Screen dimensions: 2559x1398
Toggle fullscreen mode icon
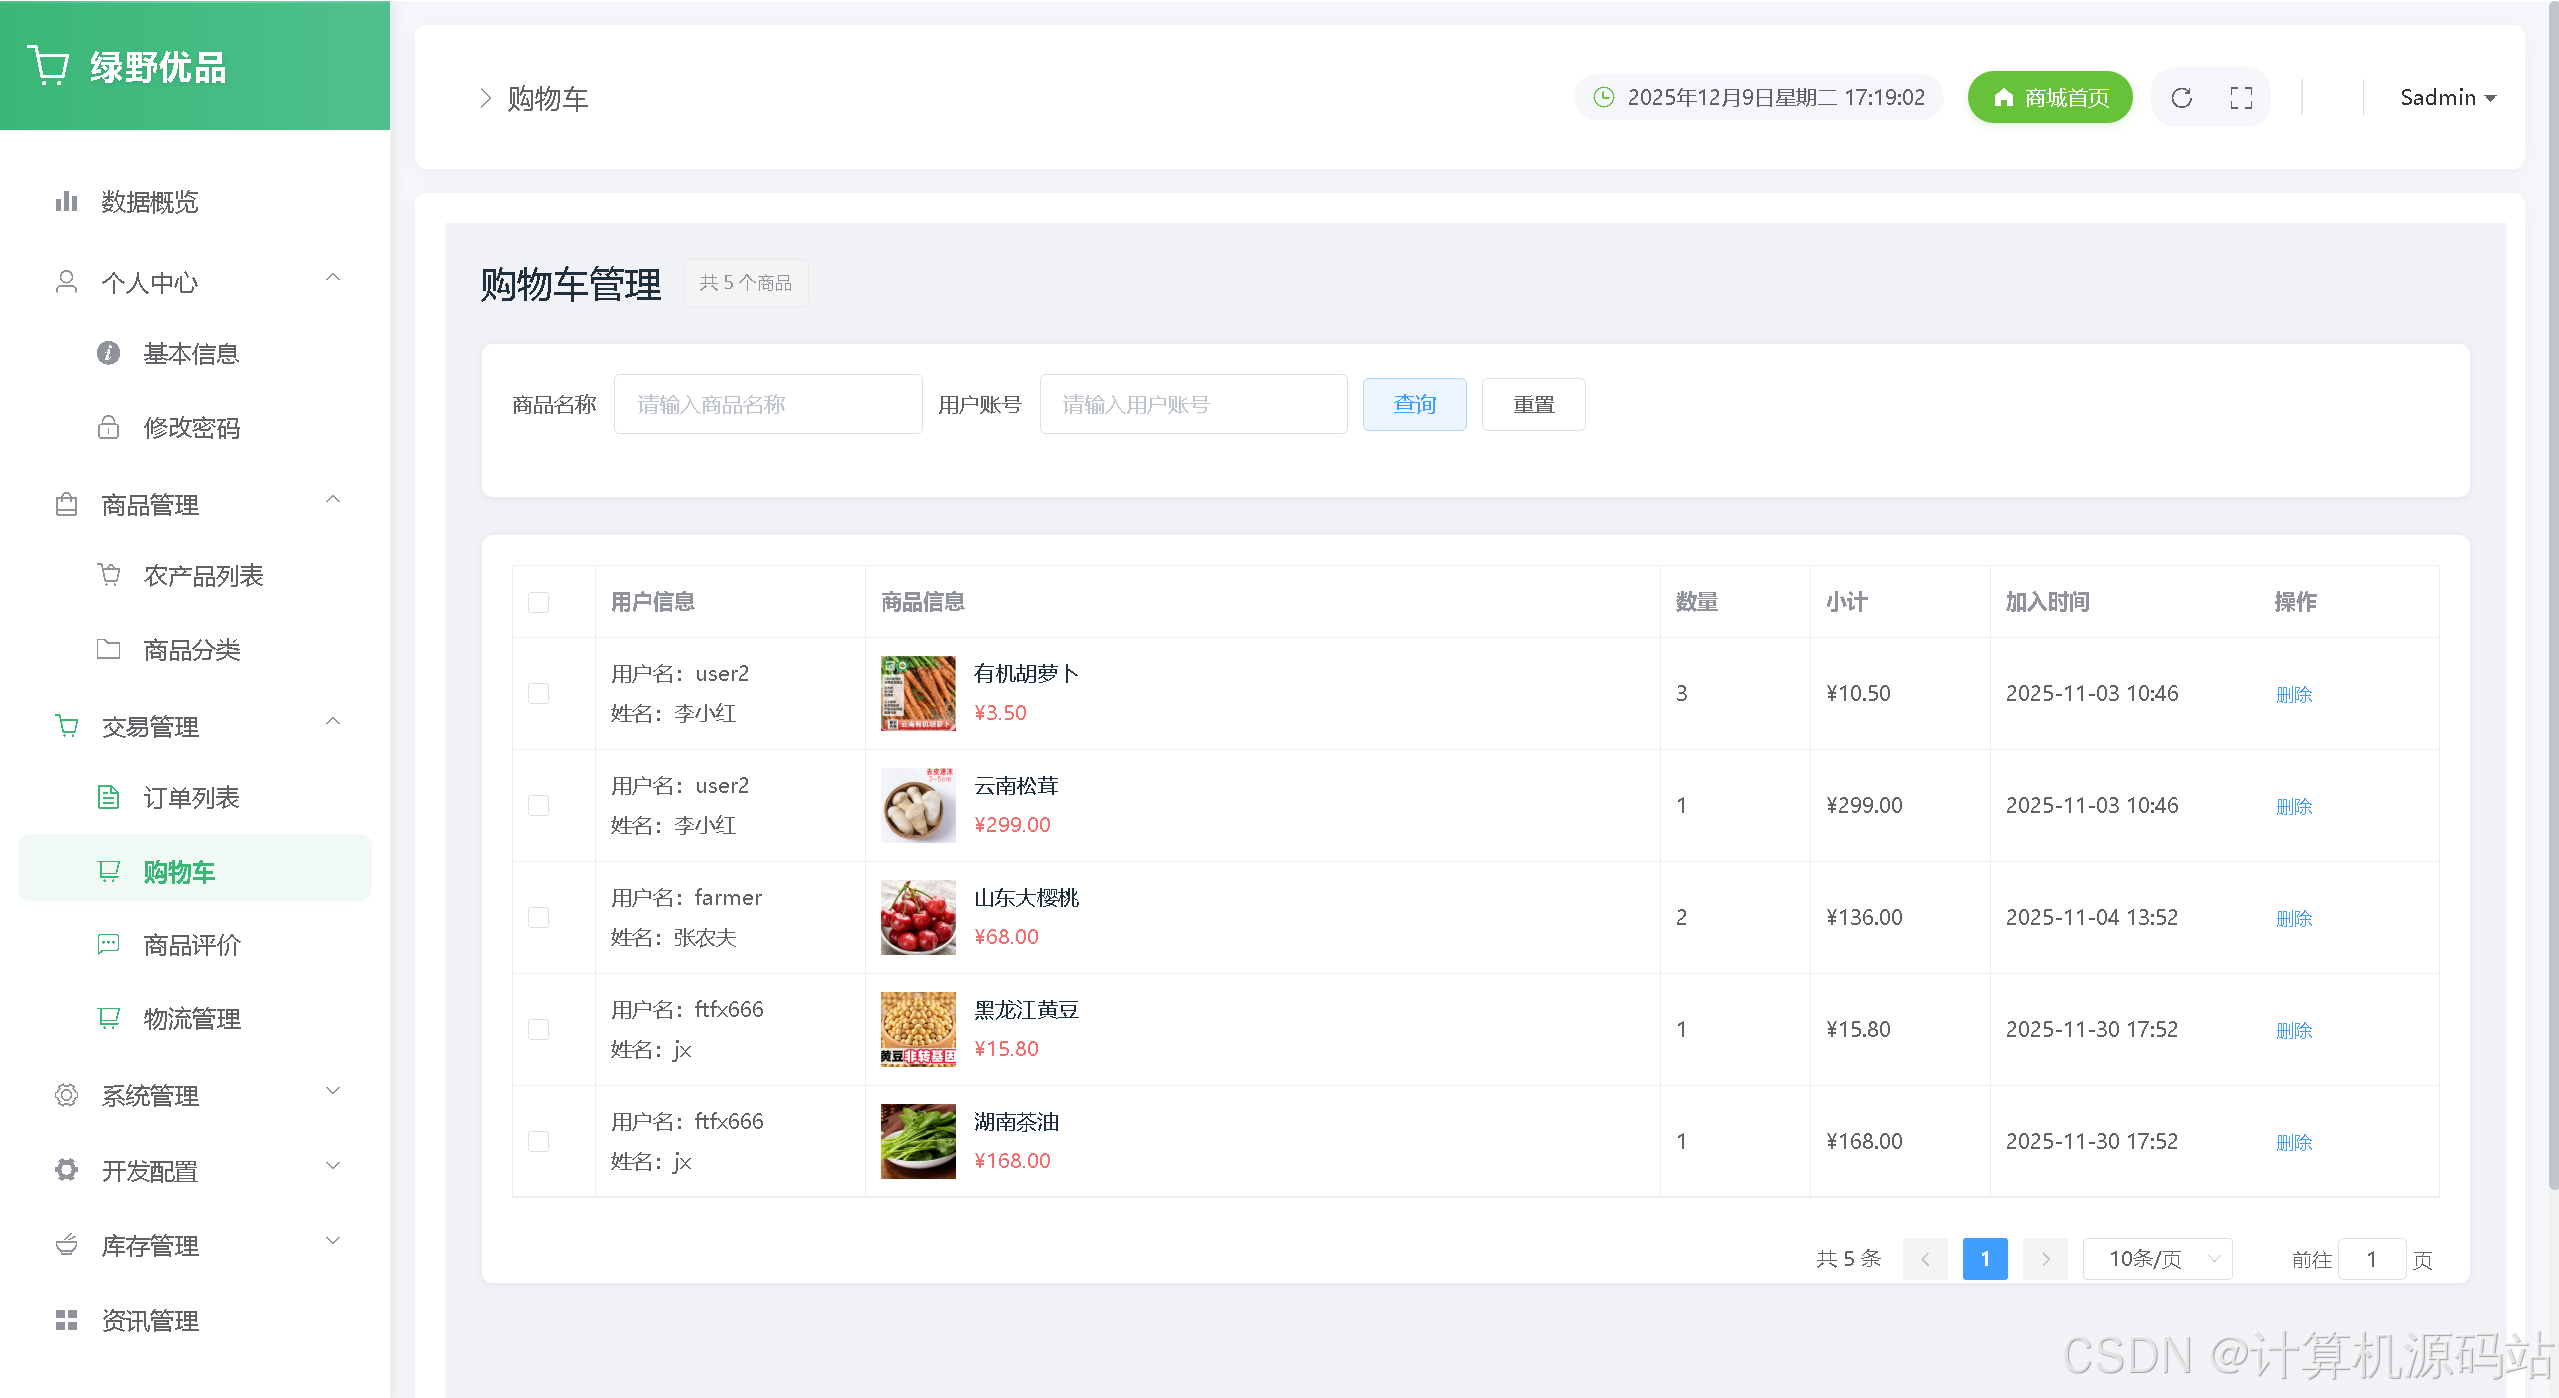2241,98
